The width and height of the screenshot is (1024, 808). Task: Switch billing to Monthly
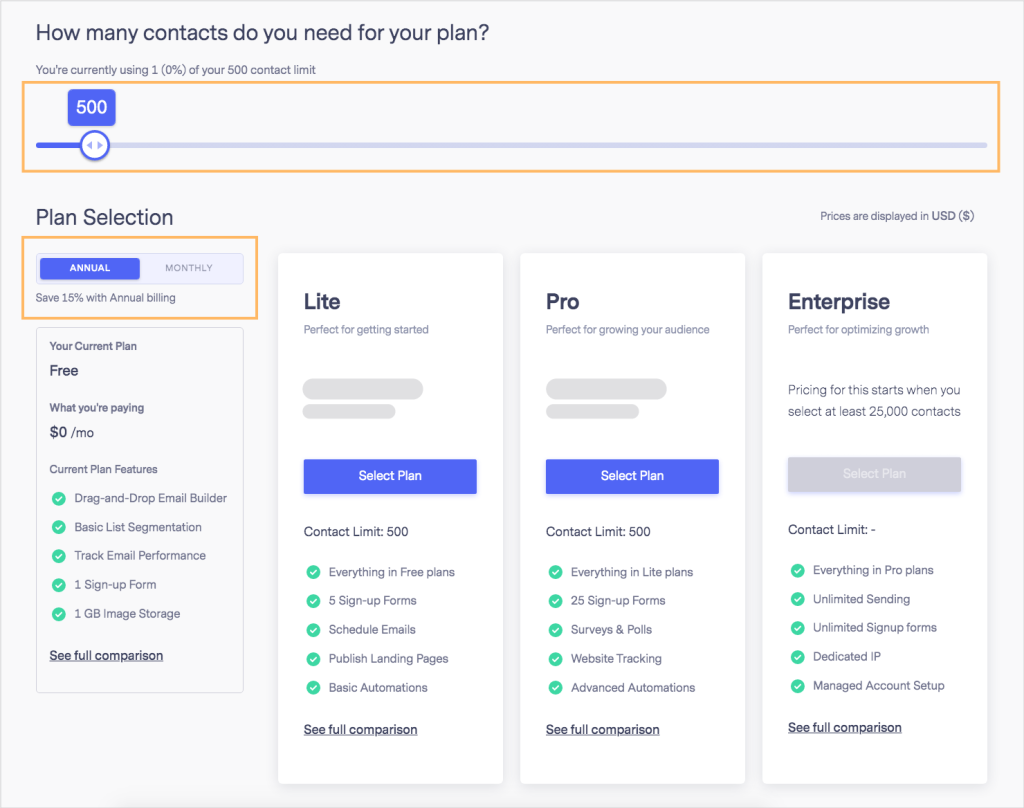coord(189,268)
